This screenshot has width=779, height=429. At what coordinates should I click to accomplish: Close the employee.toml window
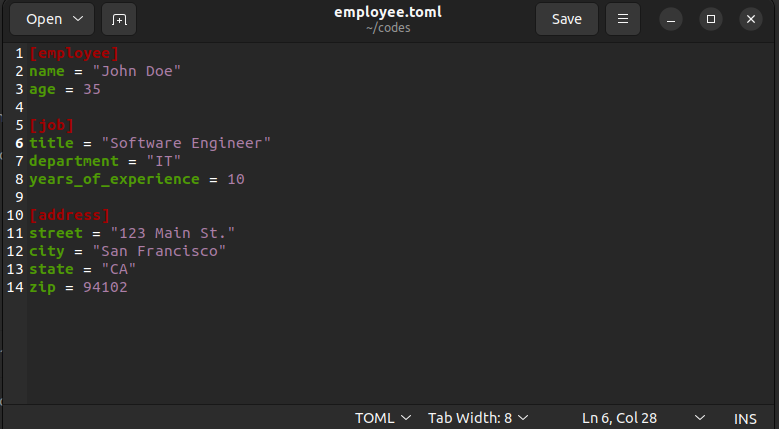[x=751, y=19]
